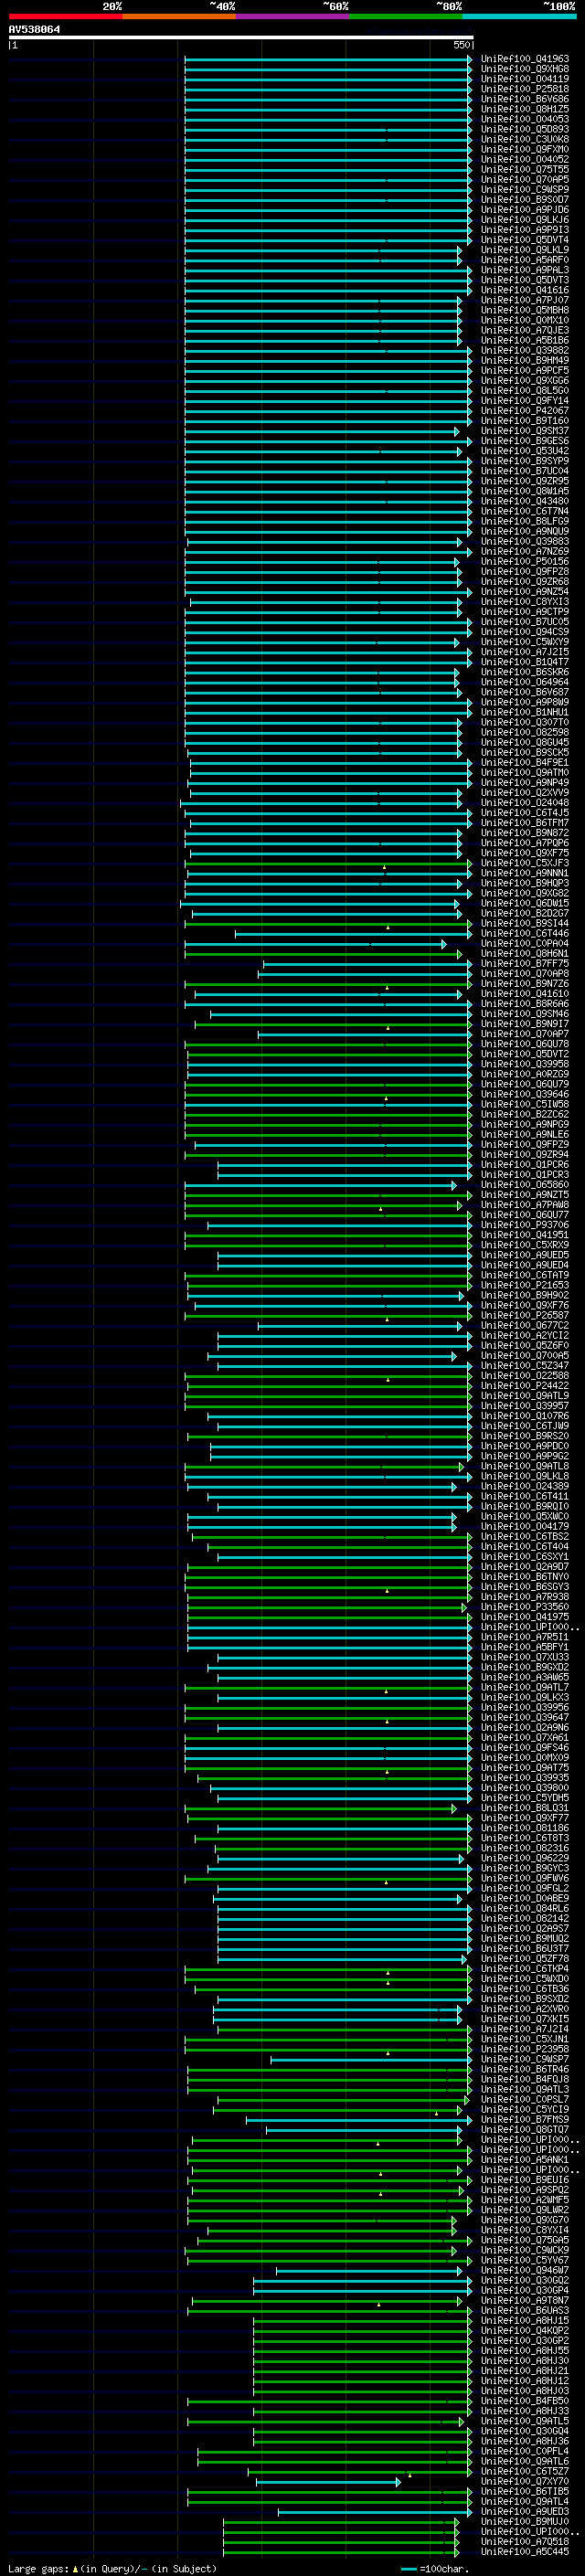585x2576 pixels.
Task: Select the UniRef100_A5ARF0 label
Action: pyautogui.click(x=525, y=260)
